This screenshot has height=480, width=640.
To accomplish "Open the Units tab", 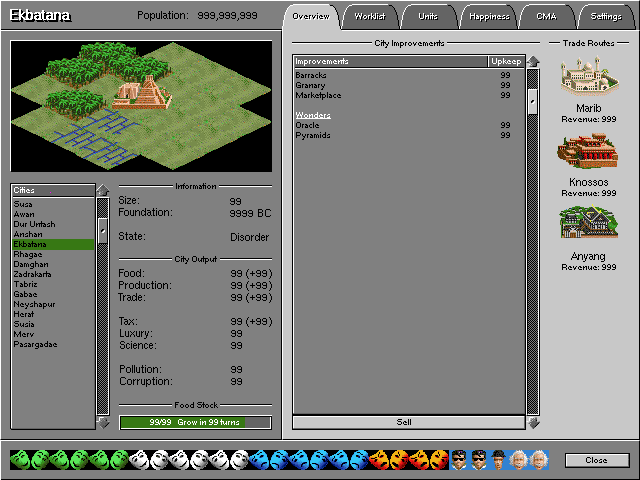I will [x=428, y=16].
